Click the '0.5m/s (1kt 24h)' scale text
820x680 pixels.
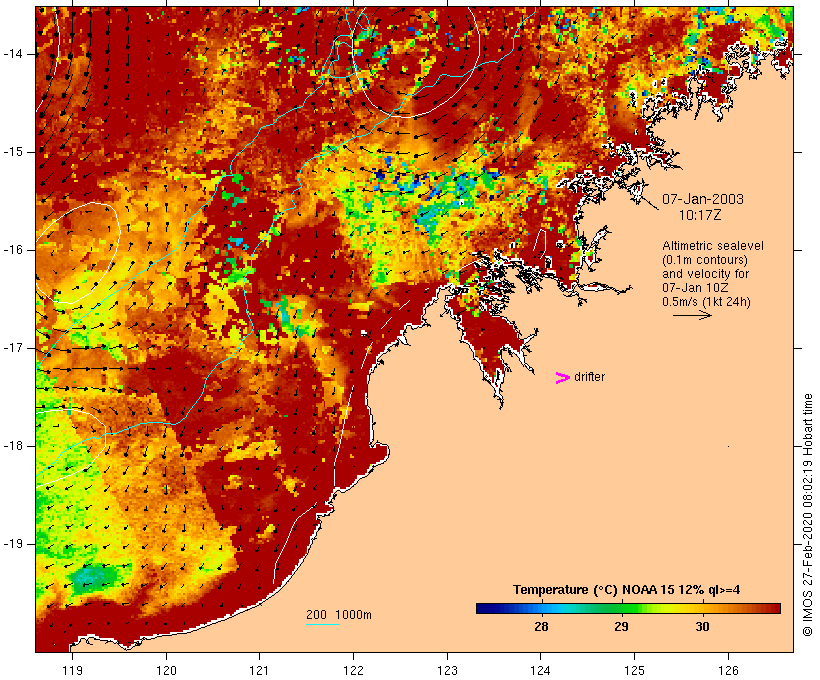[x=706, y=302]
